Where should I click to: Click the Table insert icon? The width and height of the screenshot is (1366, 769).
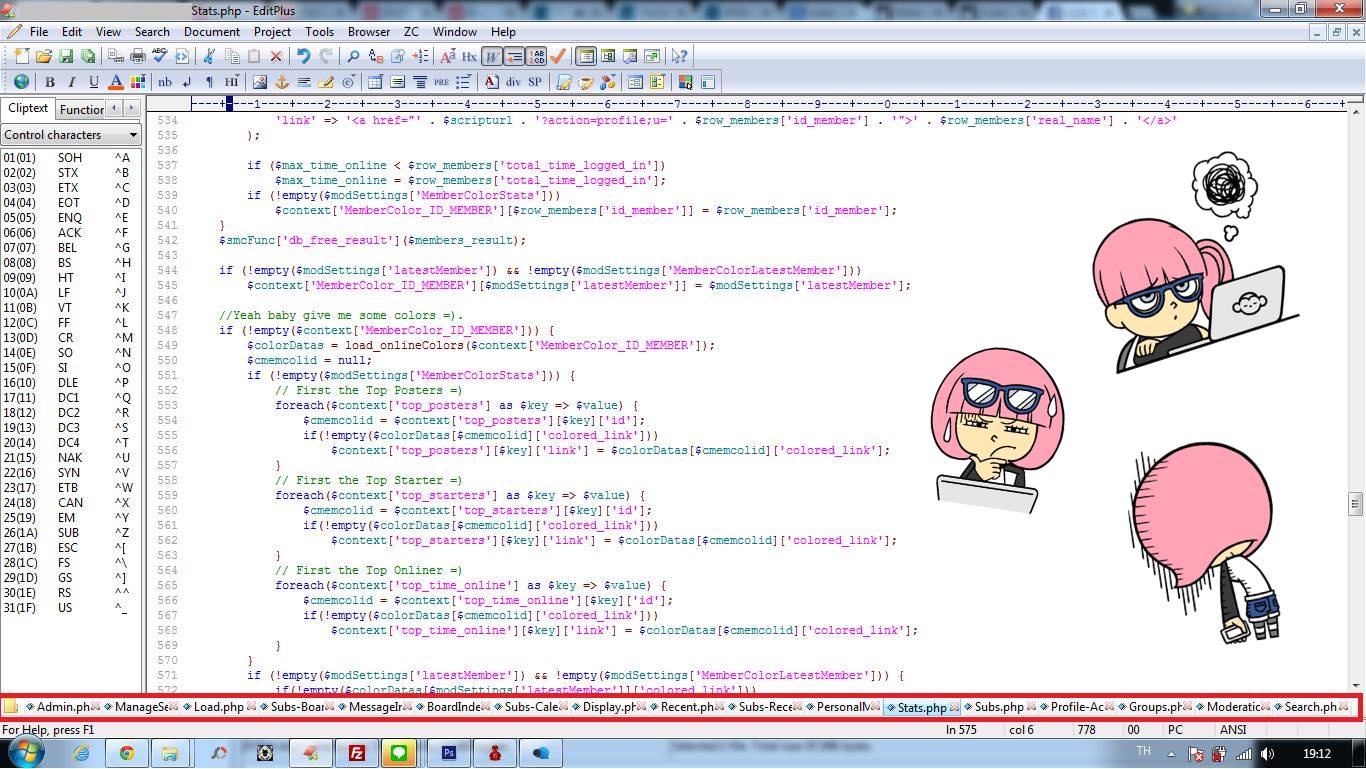click(x=376, y=82)
